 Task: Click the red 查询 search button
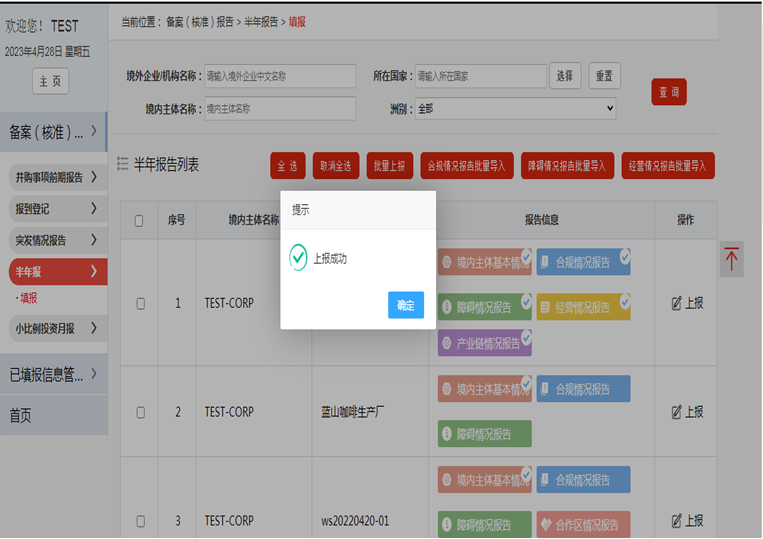click(669, 92)
